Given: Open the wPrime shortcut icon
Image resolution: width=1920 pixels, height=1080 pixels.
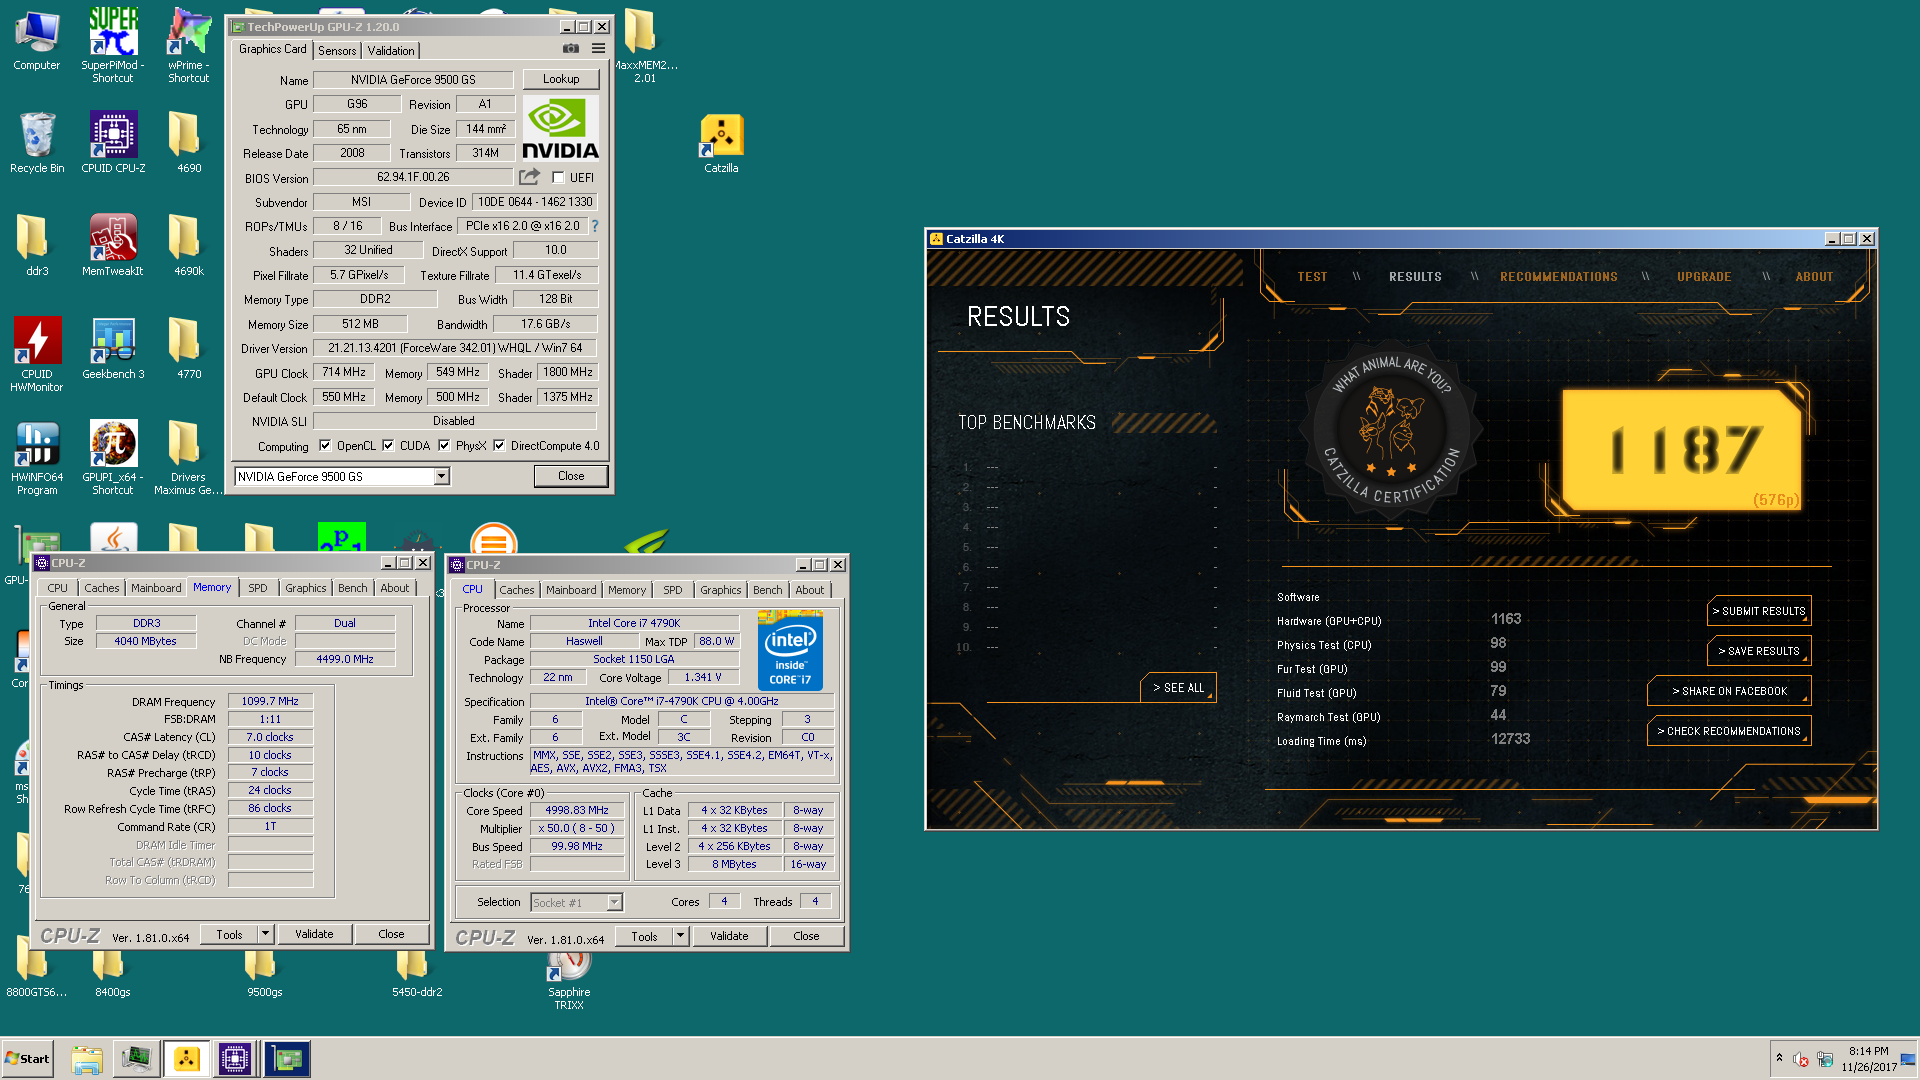Looking at the screenshot, I should (189, 45).
